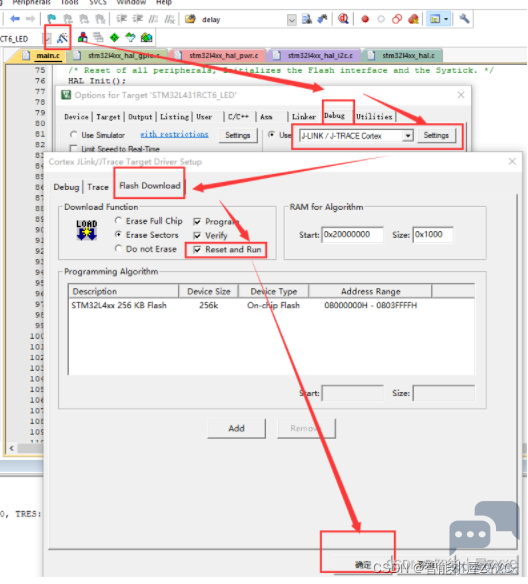Image resolution: width=528 pixels, height=584 pixels.
Task: Expand the 'delay' find combo box arrow
Action: pyautogui.click(x=292, y=19)
